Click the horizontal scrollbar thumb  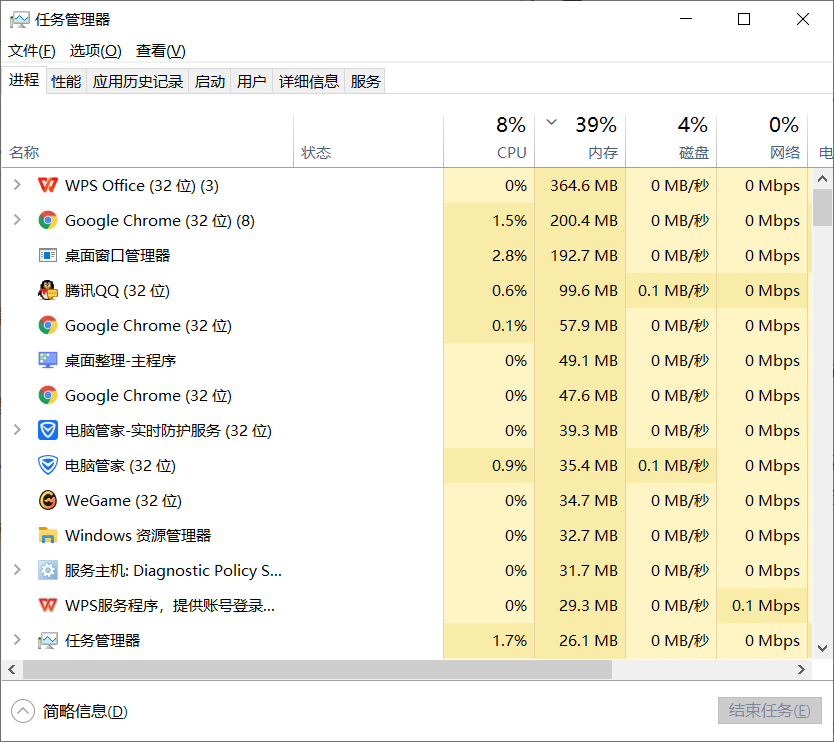(317, 670)
